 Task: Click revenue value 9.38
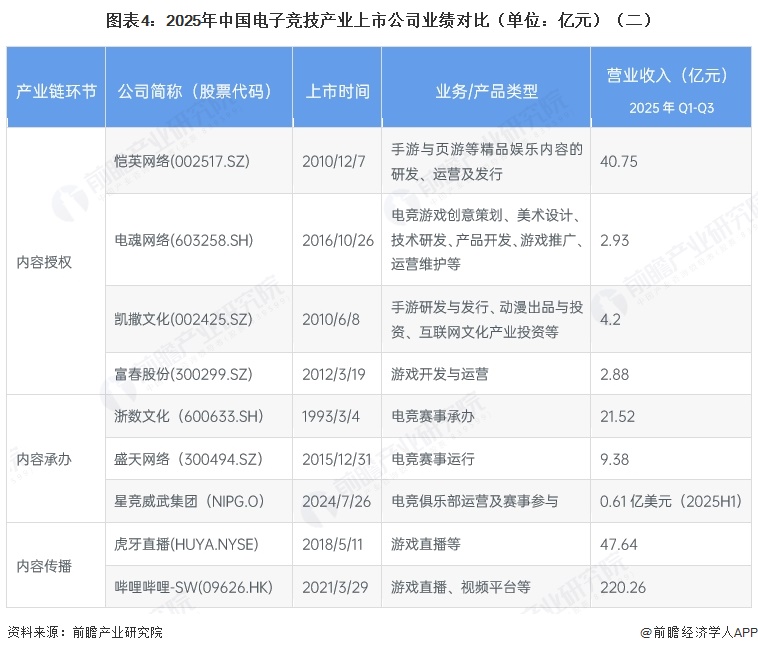tap(614, 459)
